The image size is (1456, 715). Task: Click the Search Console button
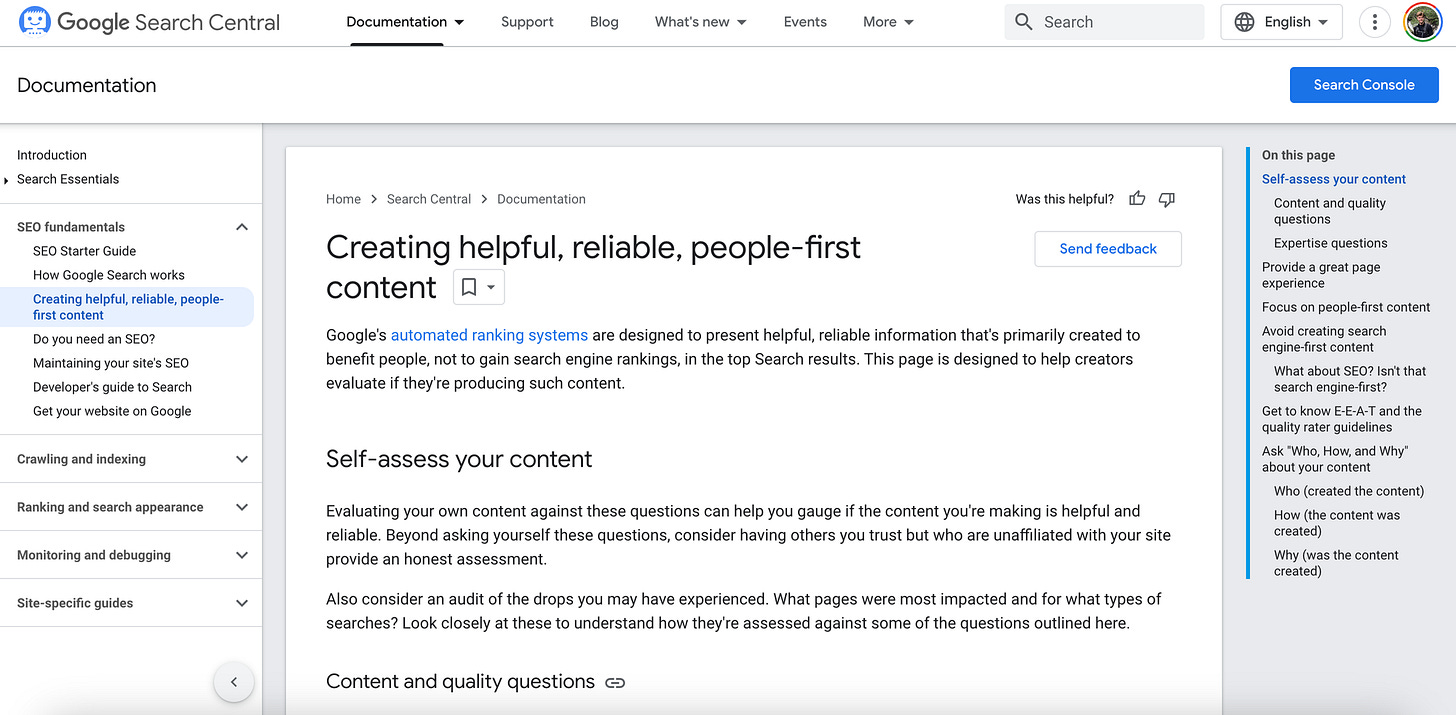[x=1363, y=85]
